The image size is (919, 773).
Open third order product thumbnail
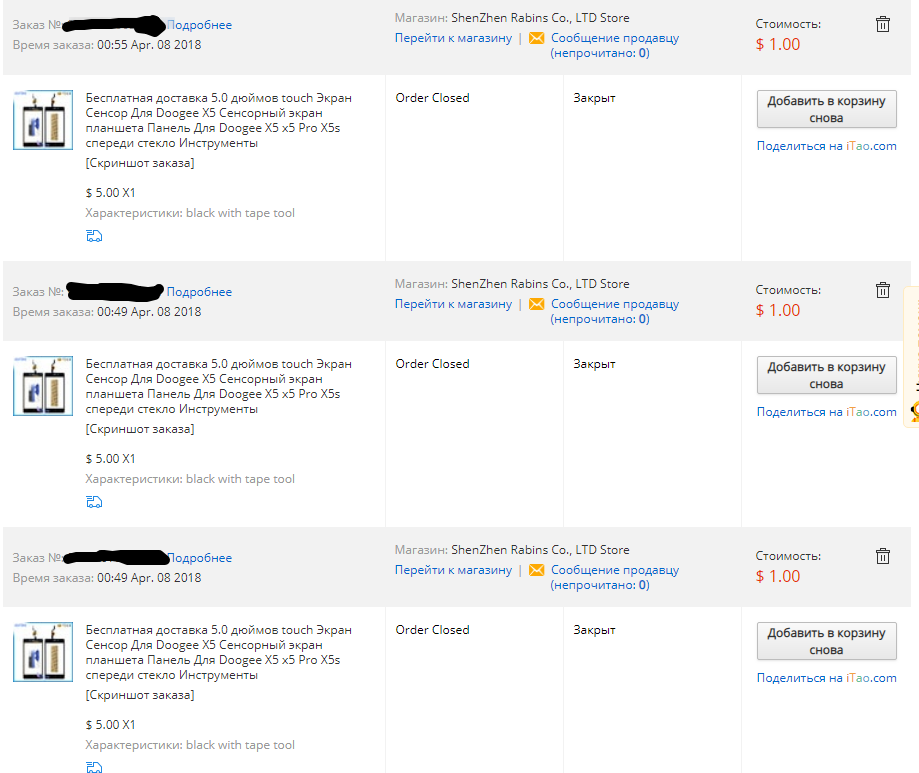43,652
